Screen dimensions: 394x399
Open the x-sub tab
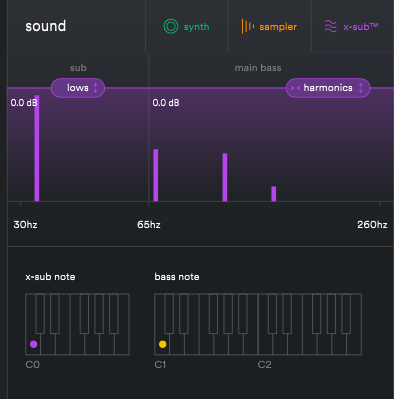(352, 26)
